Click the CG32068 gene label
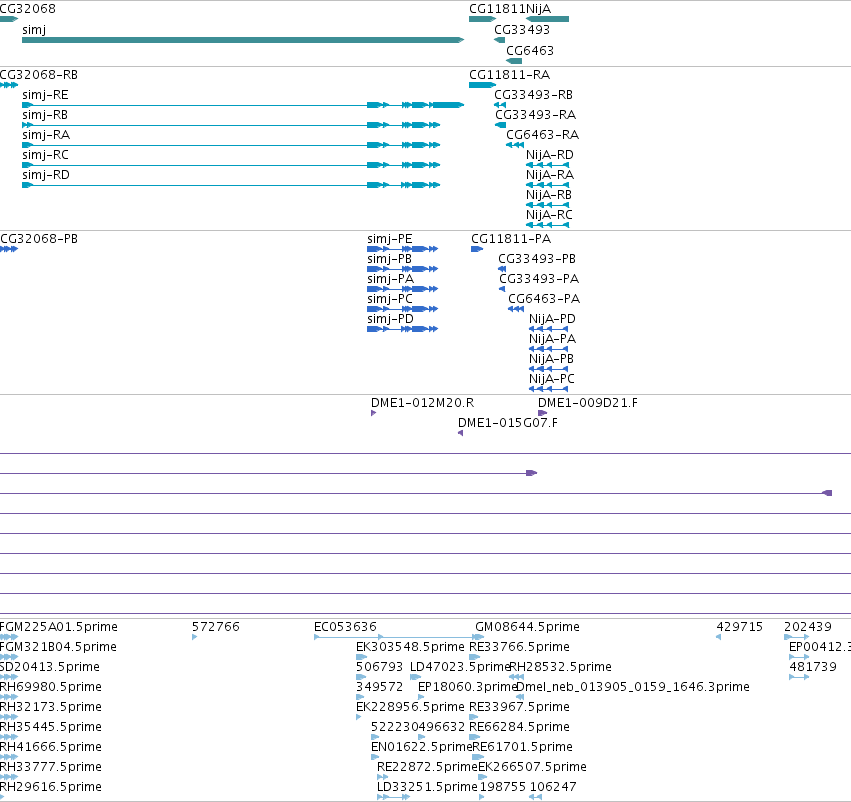This screenshot has width=851, height=802. pyautogui.click(x=28, y=9)
